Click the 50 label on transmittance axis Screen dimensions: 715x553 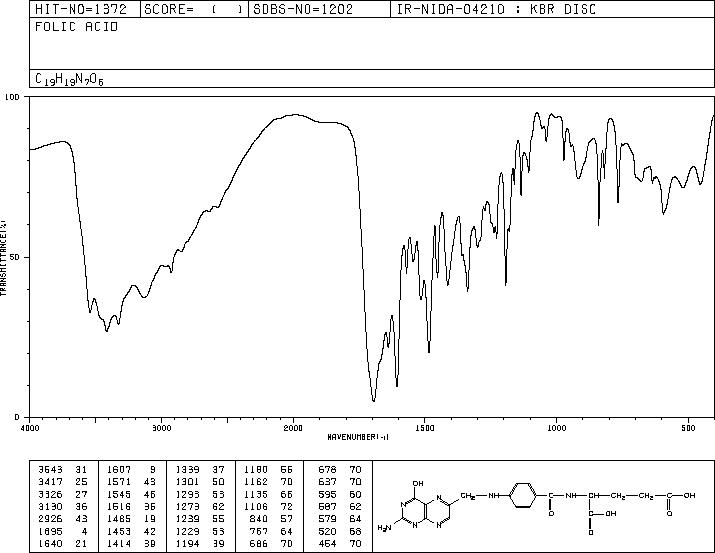click(x=13, y=257)
